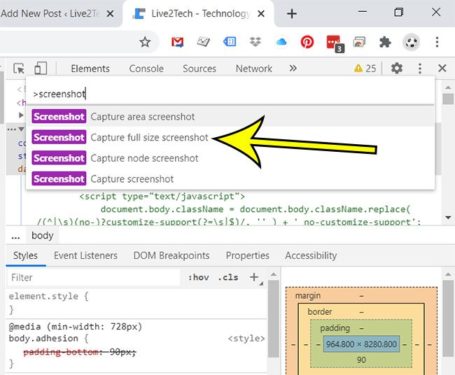Open the Event Listeners tab
This screenshot has height=375, width=455.
[x=86, y=255]
